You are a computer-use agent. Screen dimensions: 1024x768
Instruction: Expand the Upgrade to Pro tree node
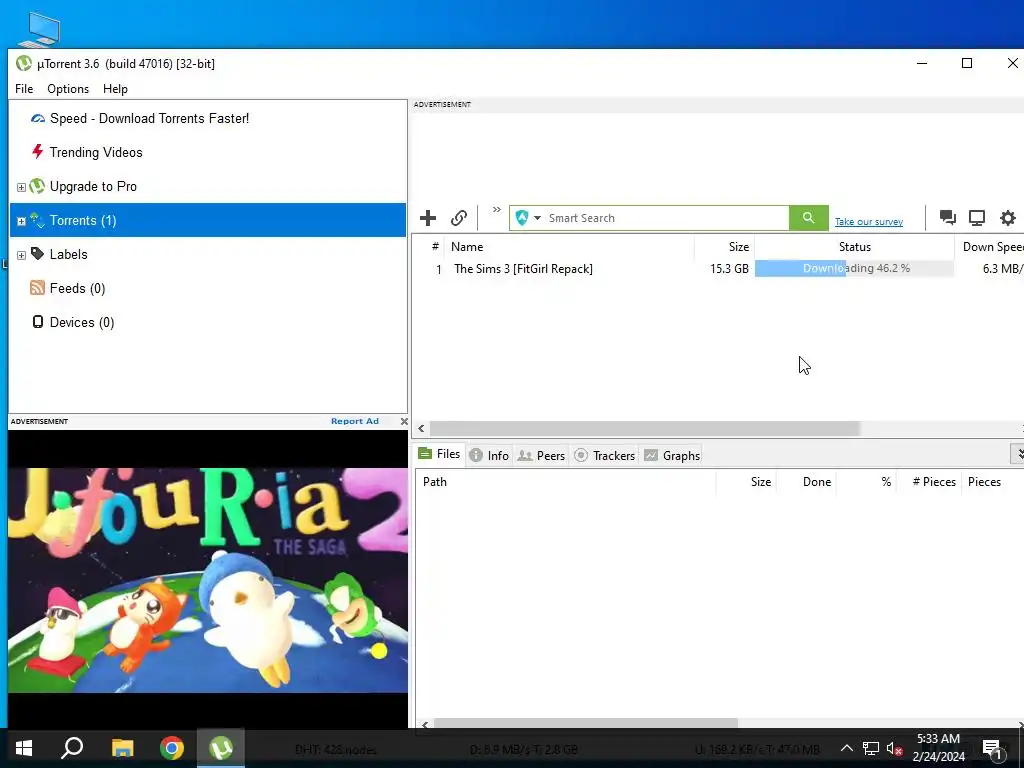(21, 187)
